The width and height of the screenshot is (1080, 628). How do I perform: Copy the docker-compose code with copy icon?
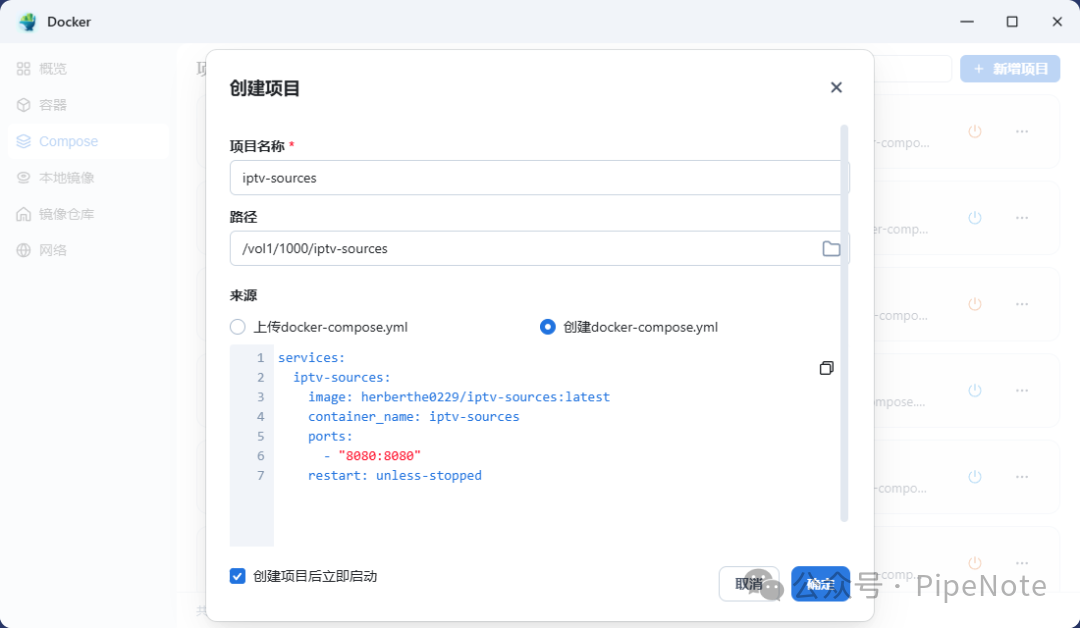[826, 368]
